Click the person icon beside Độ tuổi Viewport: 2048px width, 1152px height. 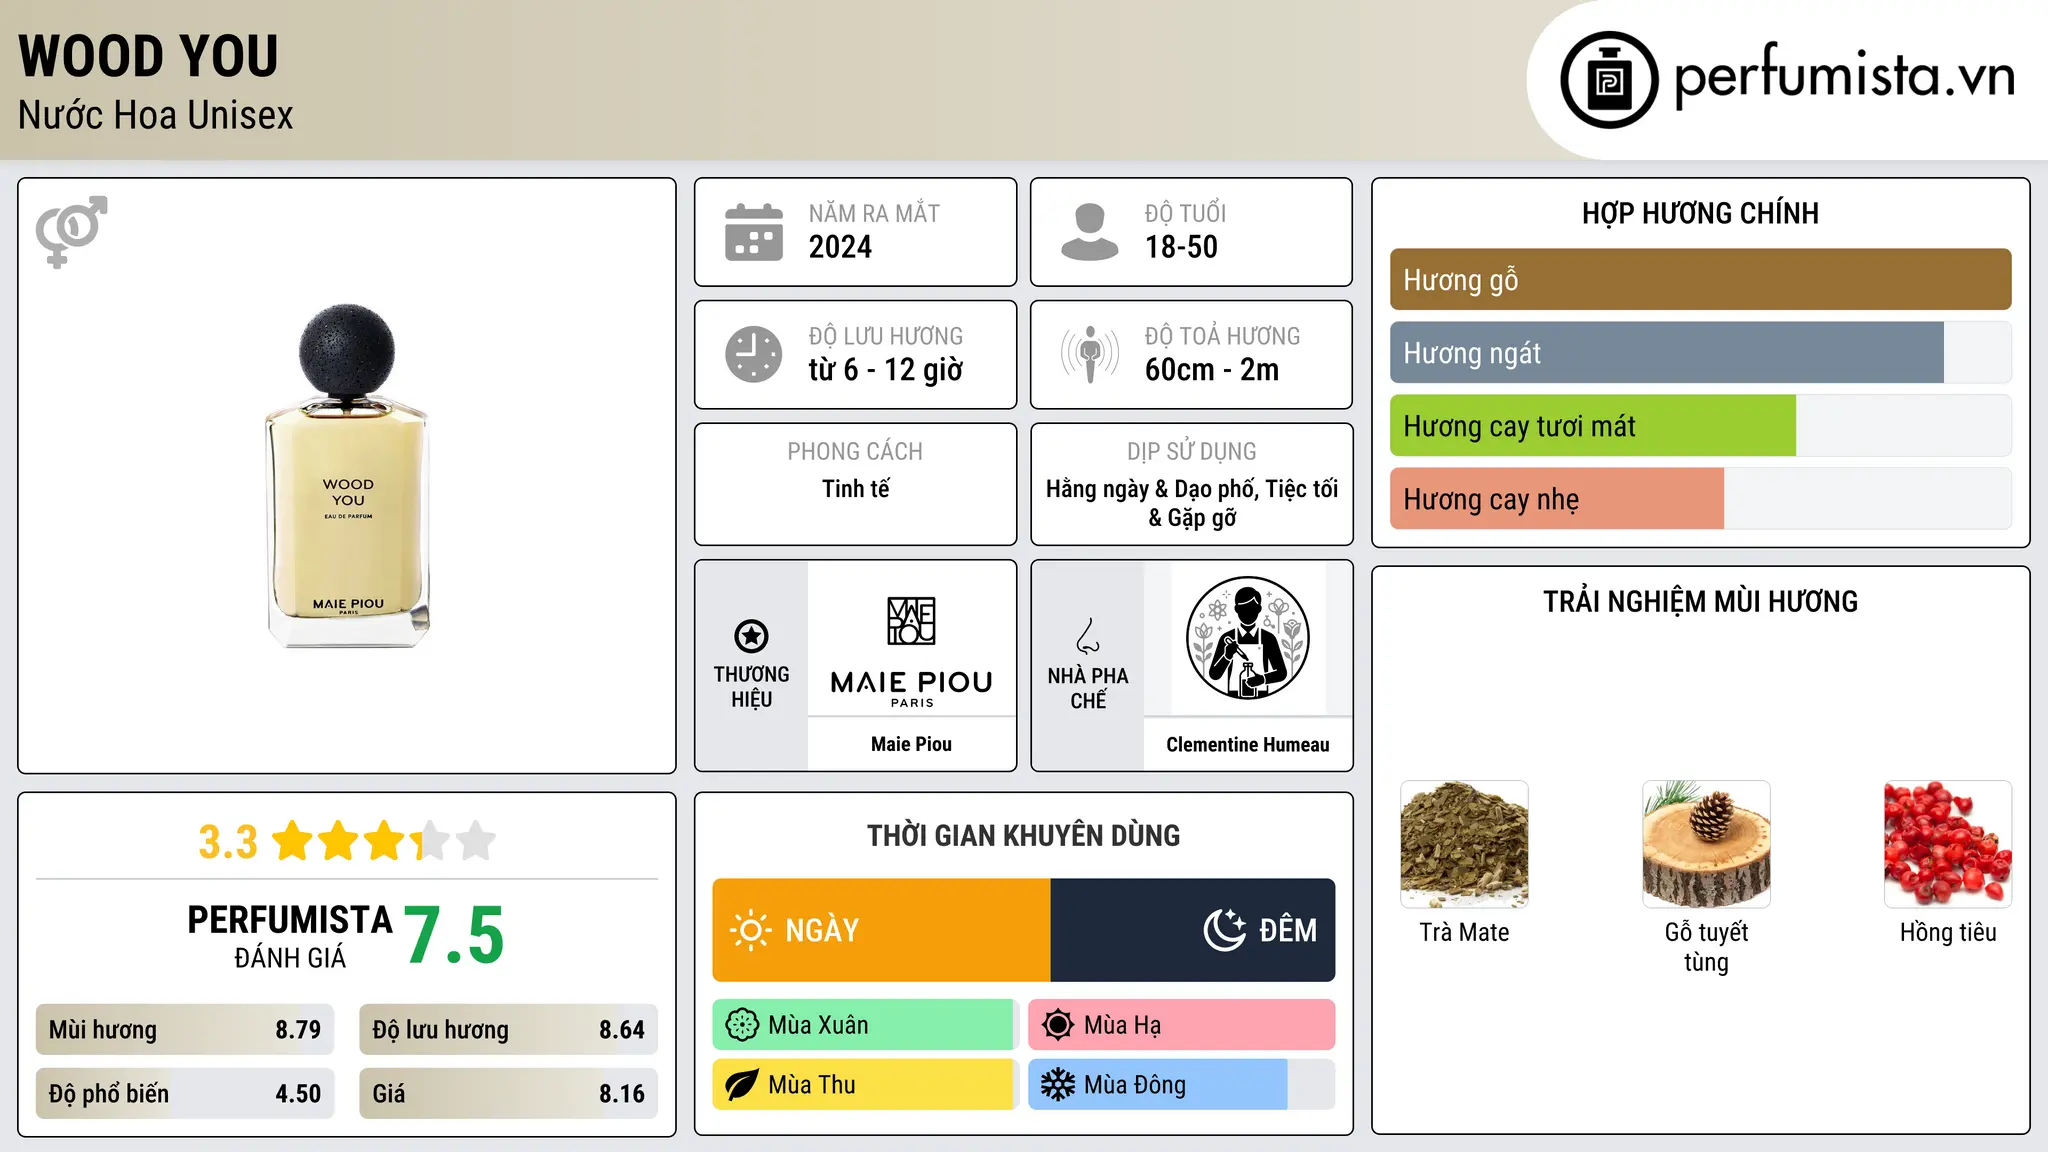pos(1089,232)
